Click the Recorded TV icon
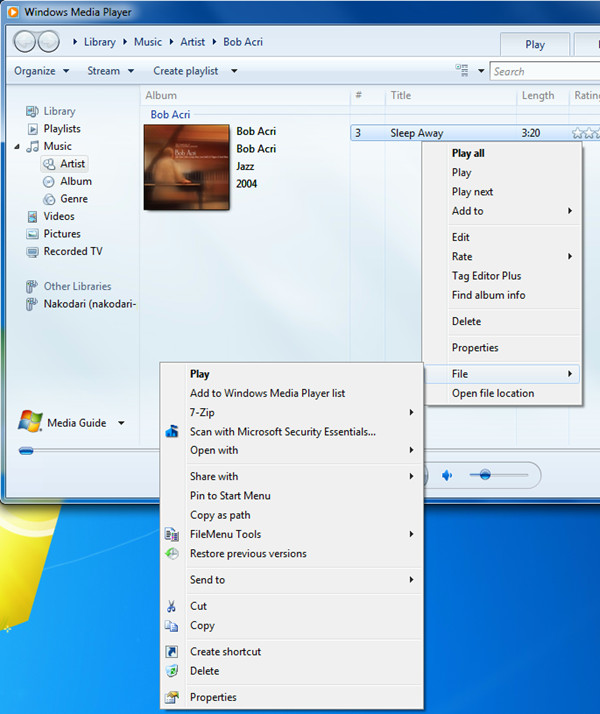 click(x=32, y=252)
